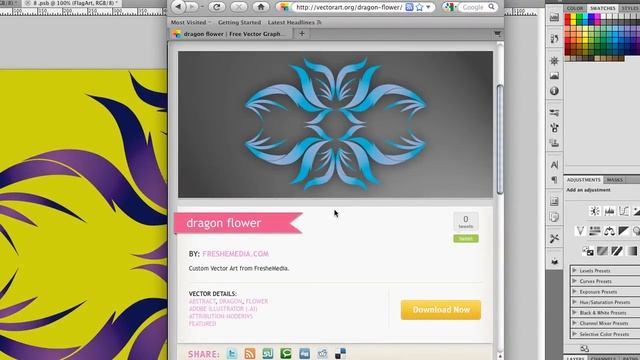
Task: Open the Tool Presets panel icon
Action: click(554, 238)
